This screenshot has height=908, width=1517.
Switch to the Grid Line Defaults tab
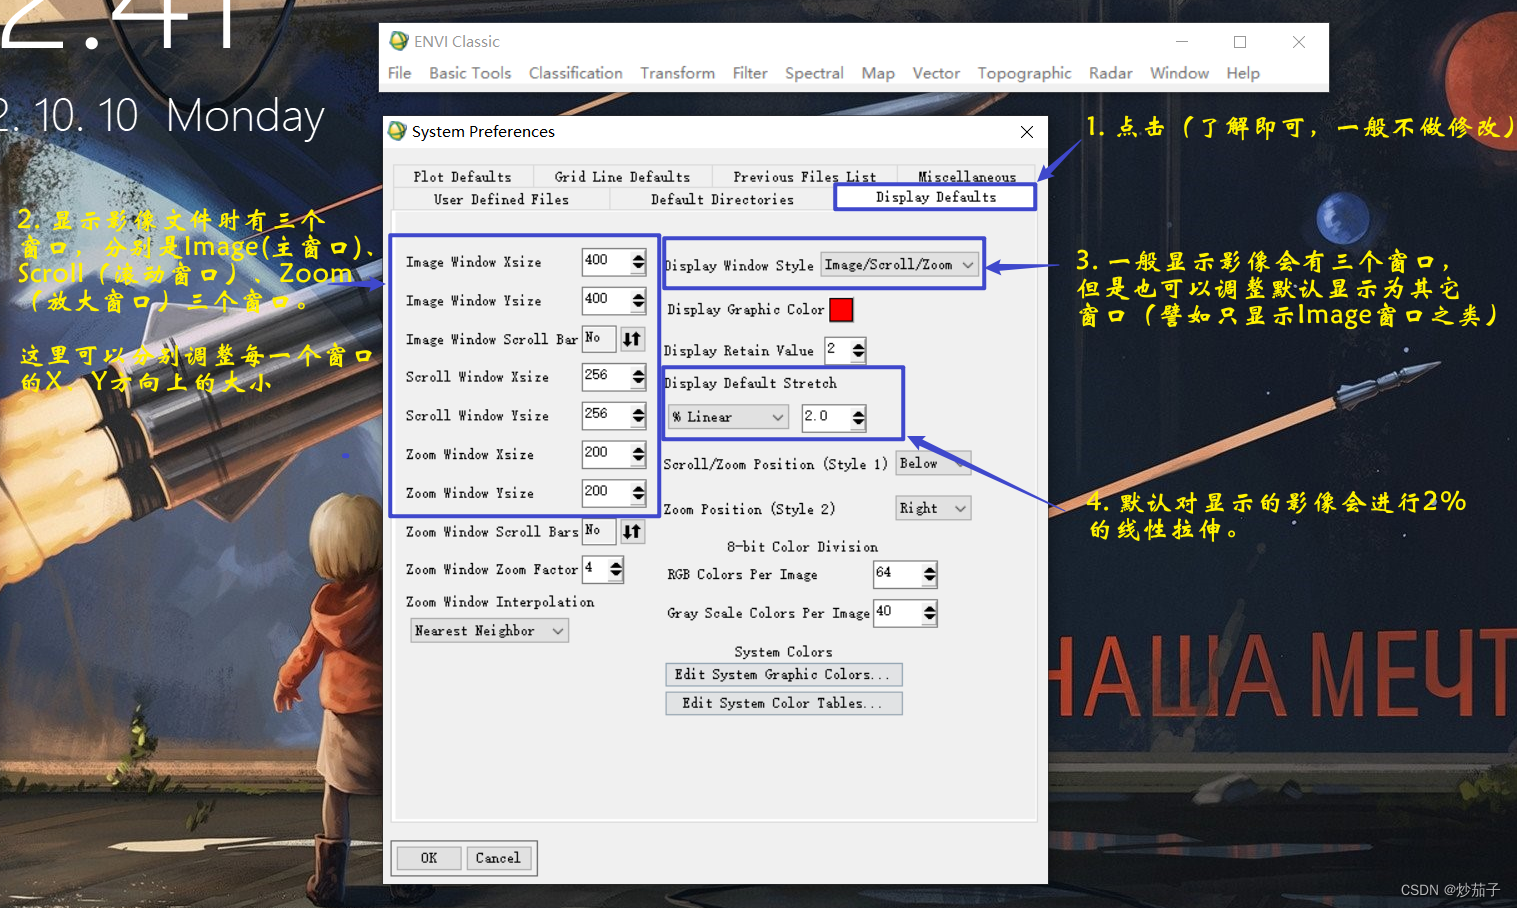pyautogui.click(x=622, y=176)
